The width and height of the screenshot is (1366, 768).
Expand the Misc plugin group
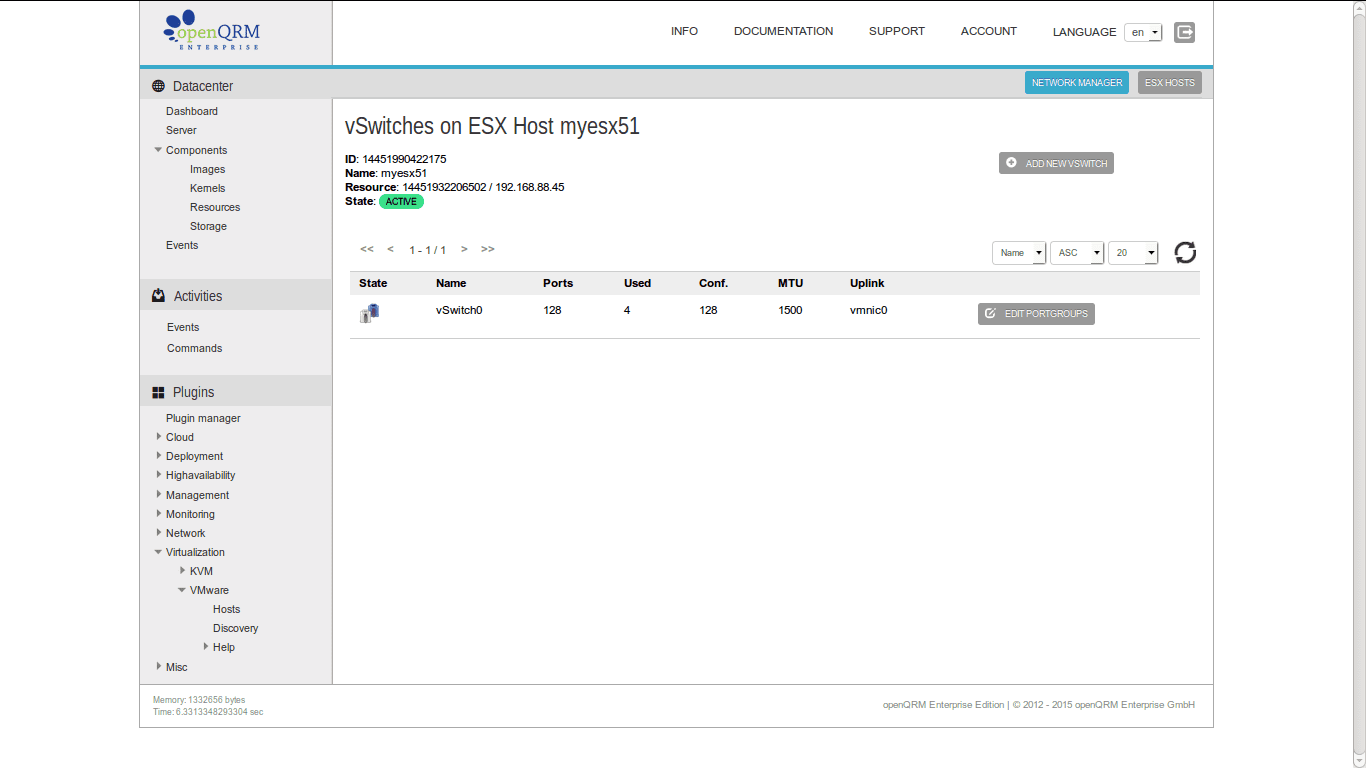click(x=158, y=667)
